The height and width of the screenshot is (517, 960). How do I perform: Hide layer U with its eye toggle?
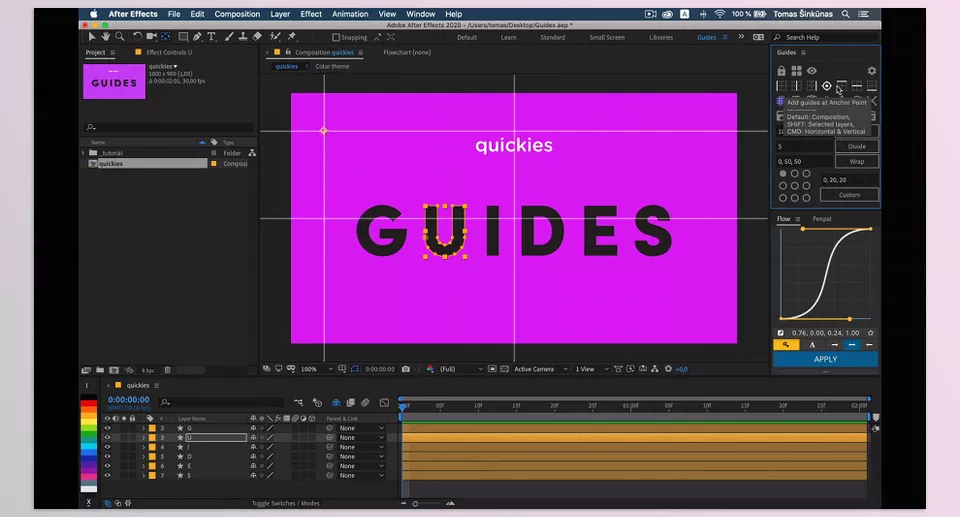point(107,437)
